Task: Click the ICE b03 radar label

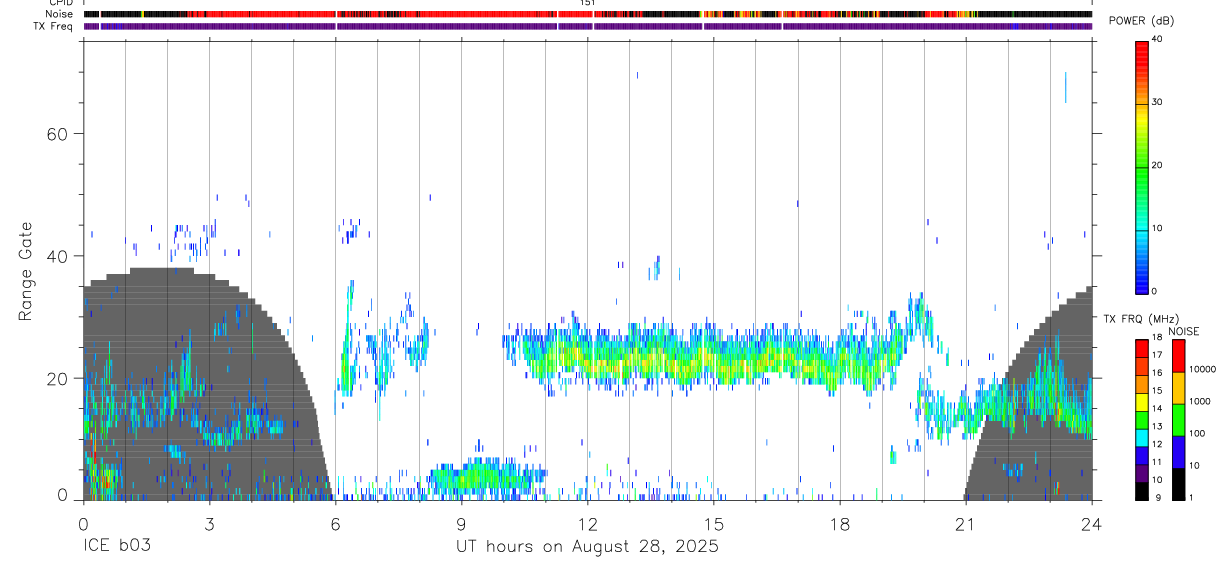Action: pyautogui.click(x=117, y=547)
